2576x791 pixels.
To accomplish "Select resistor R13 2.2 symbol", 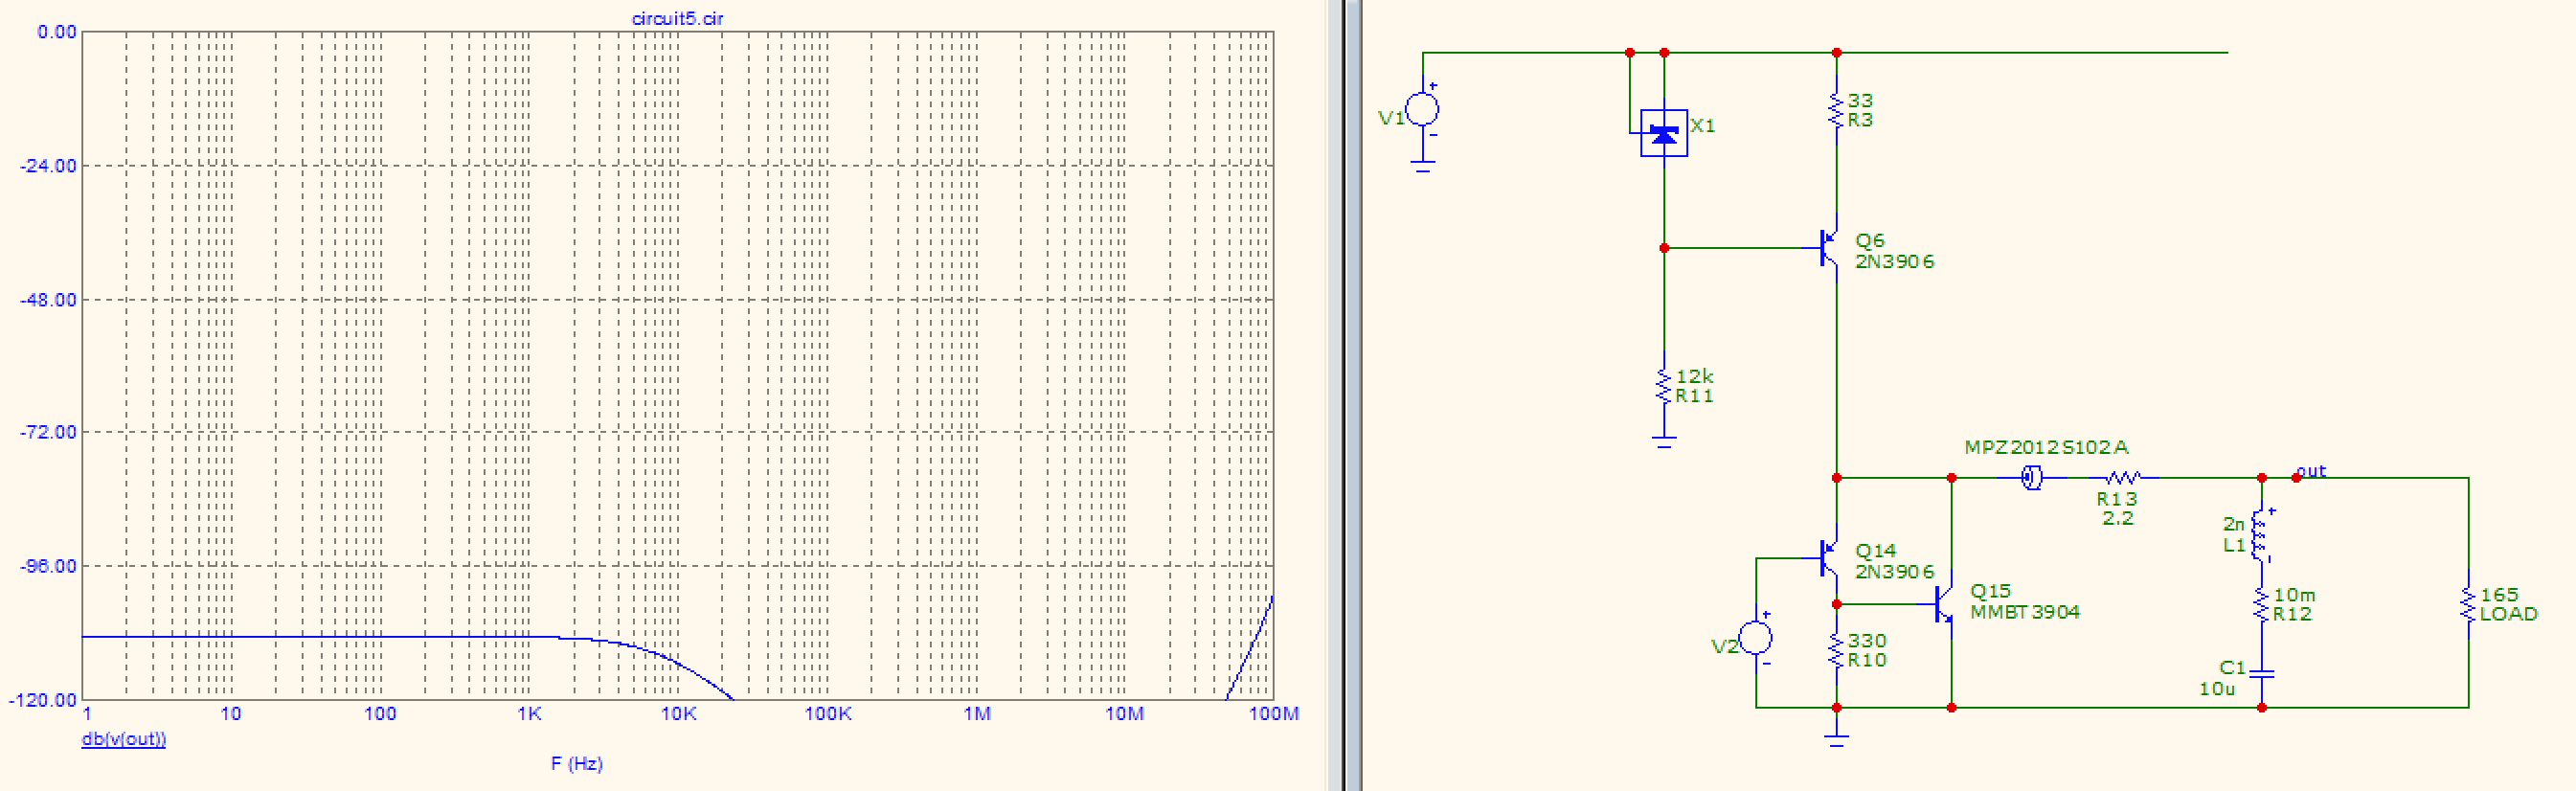I will pos(2122,478).
